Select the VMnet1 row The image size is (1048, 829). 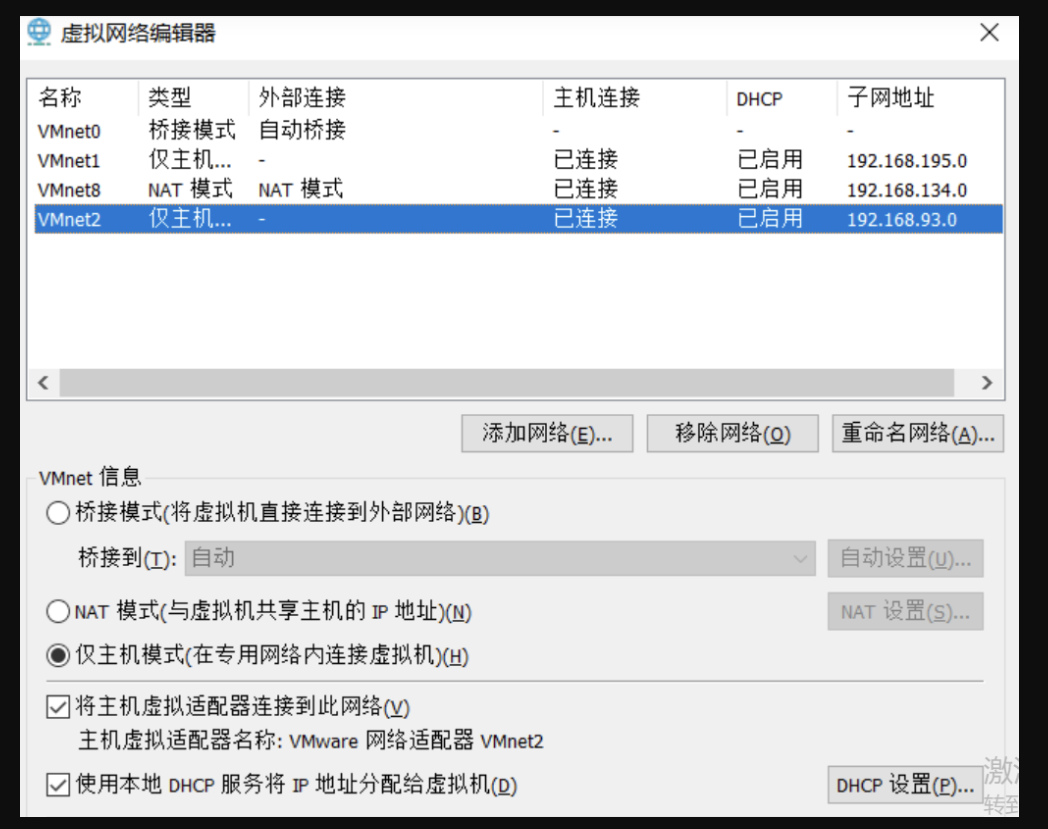[x=518, y=160]
